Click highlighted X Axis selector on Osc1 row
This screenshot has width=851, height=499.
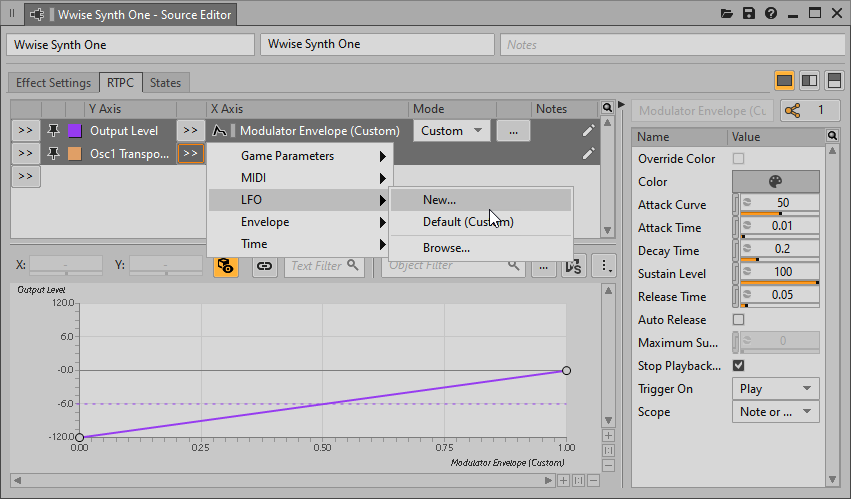190,154
